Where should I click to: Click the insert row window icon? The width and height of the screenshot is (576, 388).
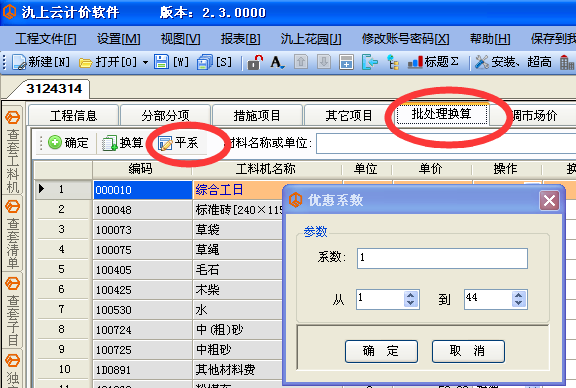click(346, 62)
